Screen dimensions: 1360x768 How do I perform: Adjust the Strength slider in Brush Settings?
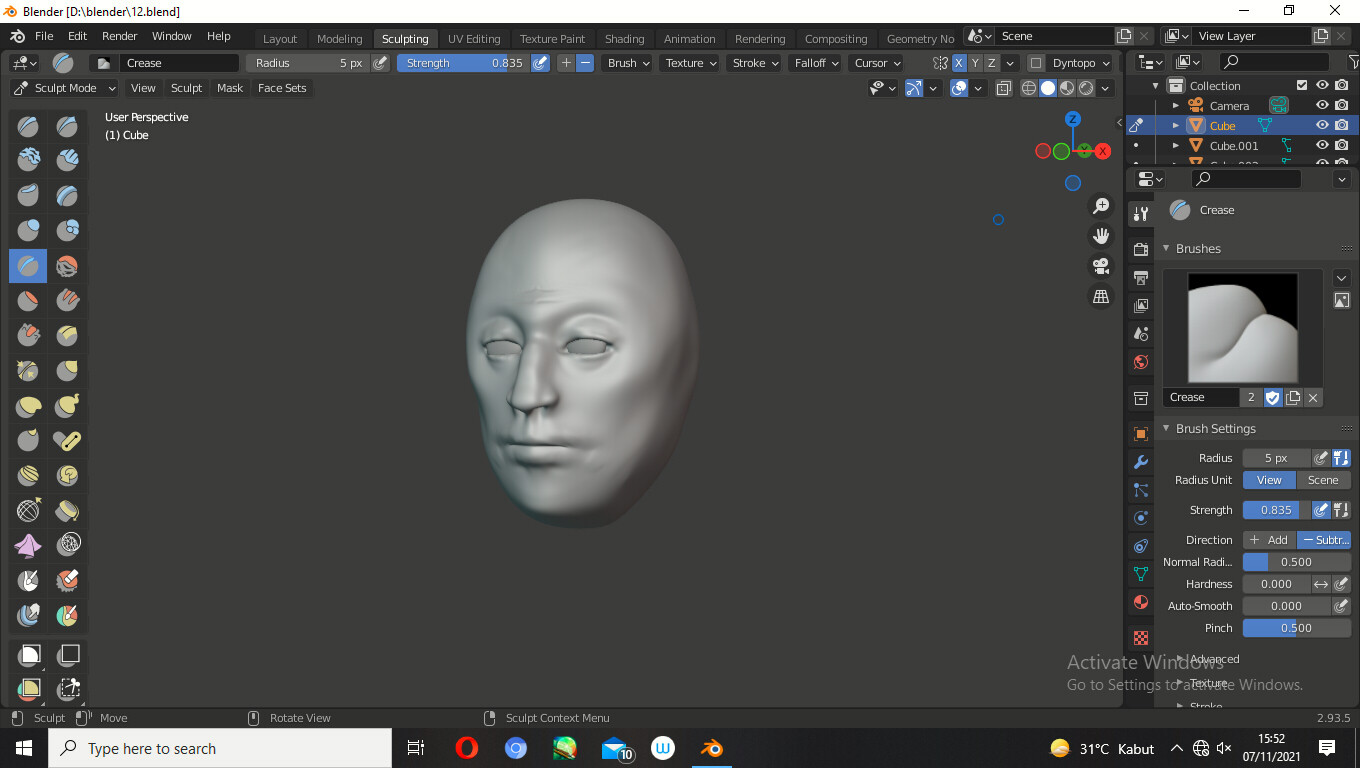pyautogui.click(x=1273, y=509)
